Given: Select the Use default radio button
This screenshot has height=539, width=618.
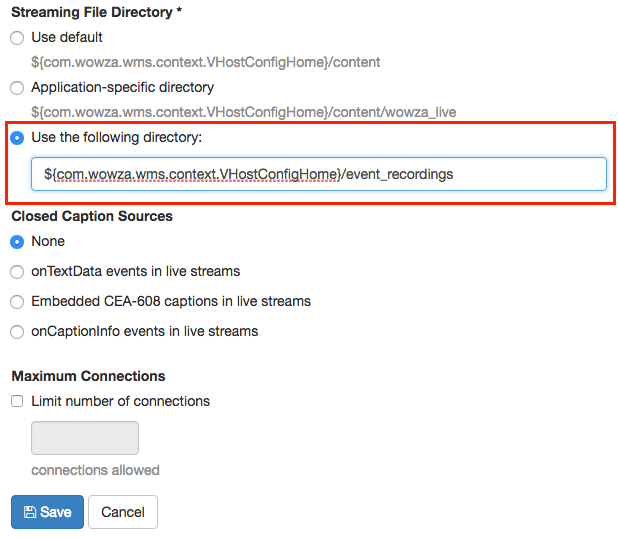Looking at the screenshot, I should 17,38.
